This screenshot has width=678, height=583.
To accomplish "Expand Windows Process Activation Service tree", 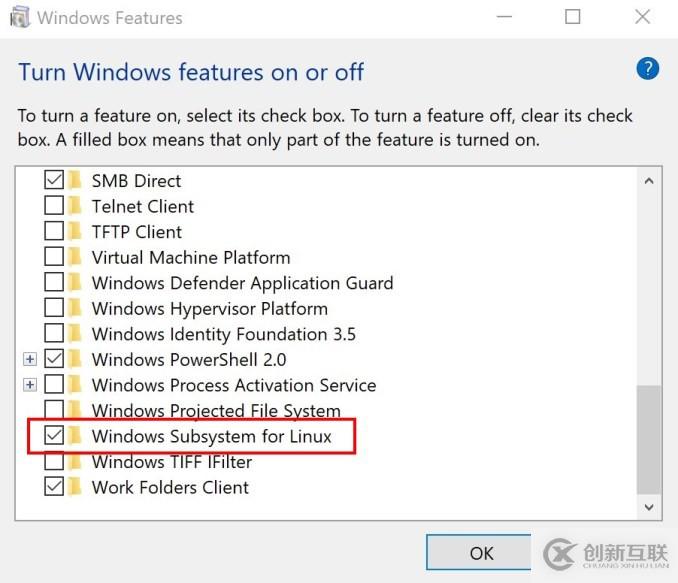I will point(30,385).
